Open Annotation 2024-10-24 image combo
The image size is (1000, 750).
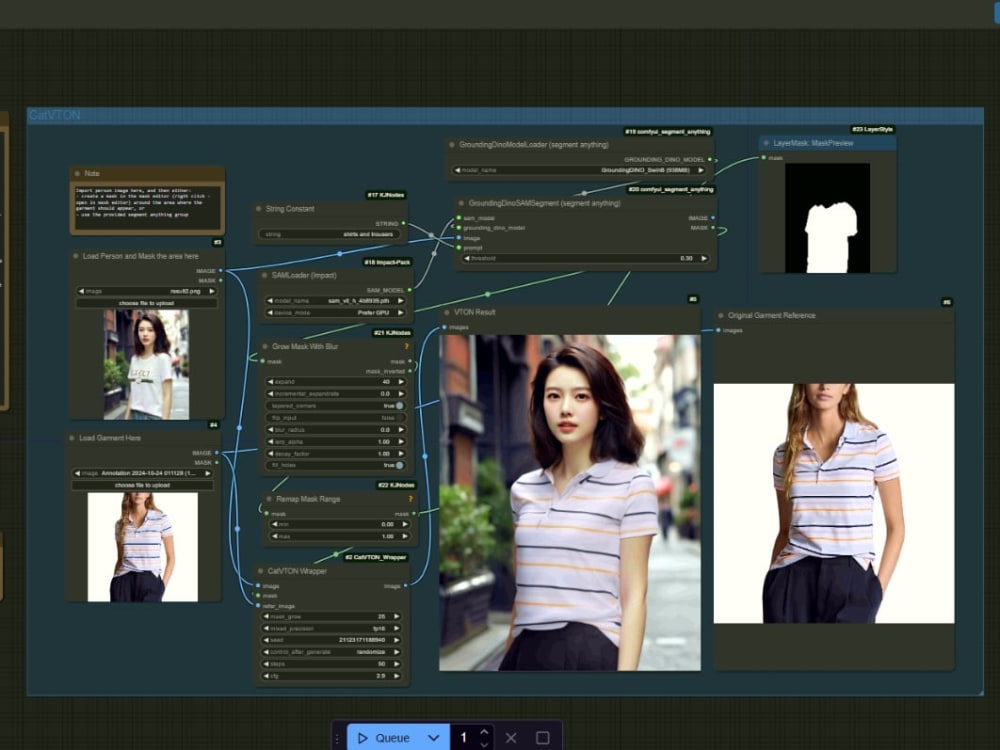[143, 473]
